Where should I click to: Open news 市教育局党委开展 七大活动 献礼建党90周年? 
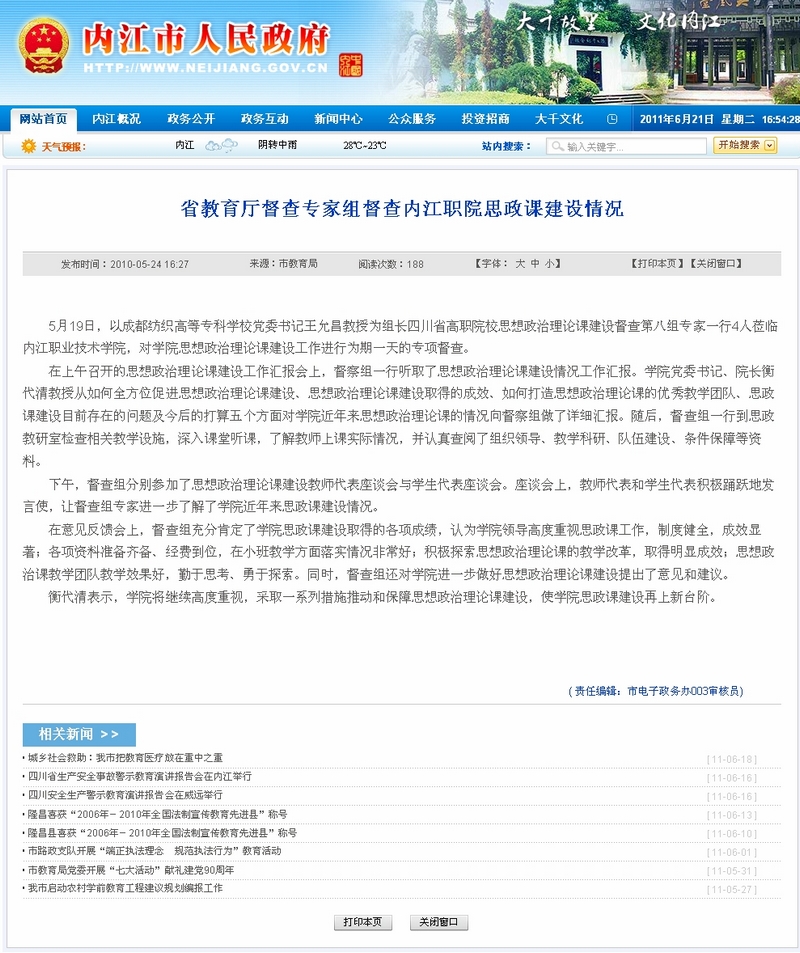coord(131,870)
